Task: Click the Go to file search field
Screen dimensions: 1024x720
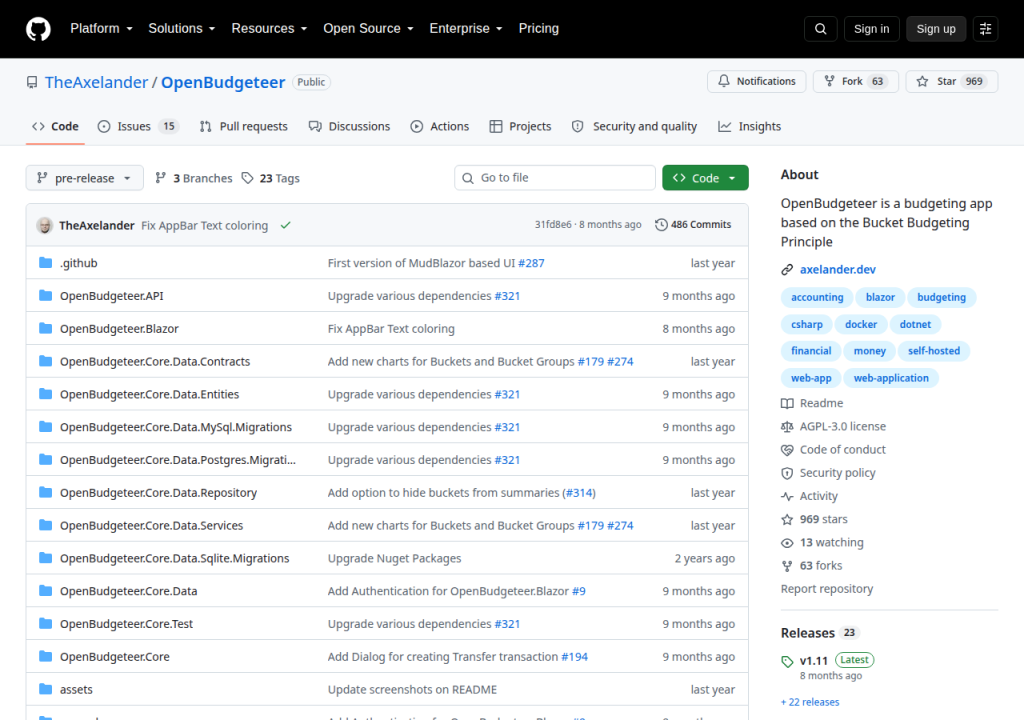Action: point(554,178)
